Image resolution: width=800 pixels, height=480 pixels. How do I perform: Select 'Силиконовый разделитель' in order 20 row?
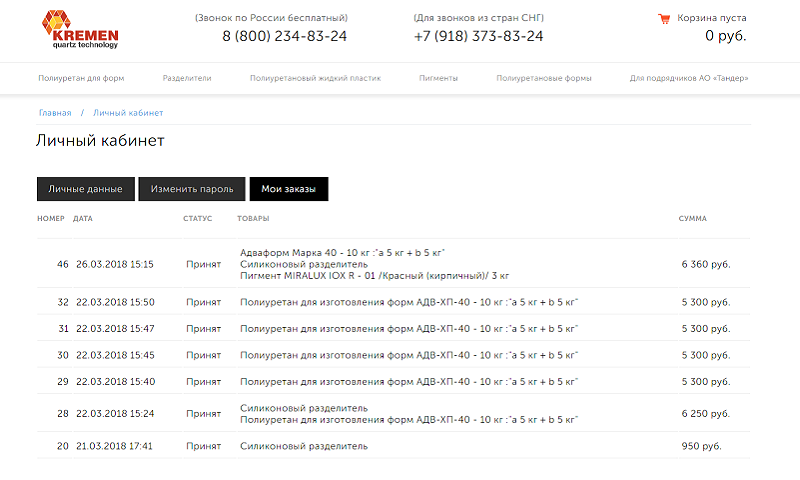coord(304,446)
